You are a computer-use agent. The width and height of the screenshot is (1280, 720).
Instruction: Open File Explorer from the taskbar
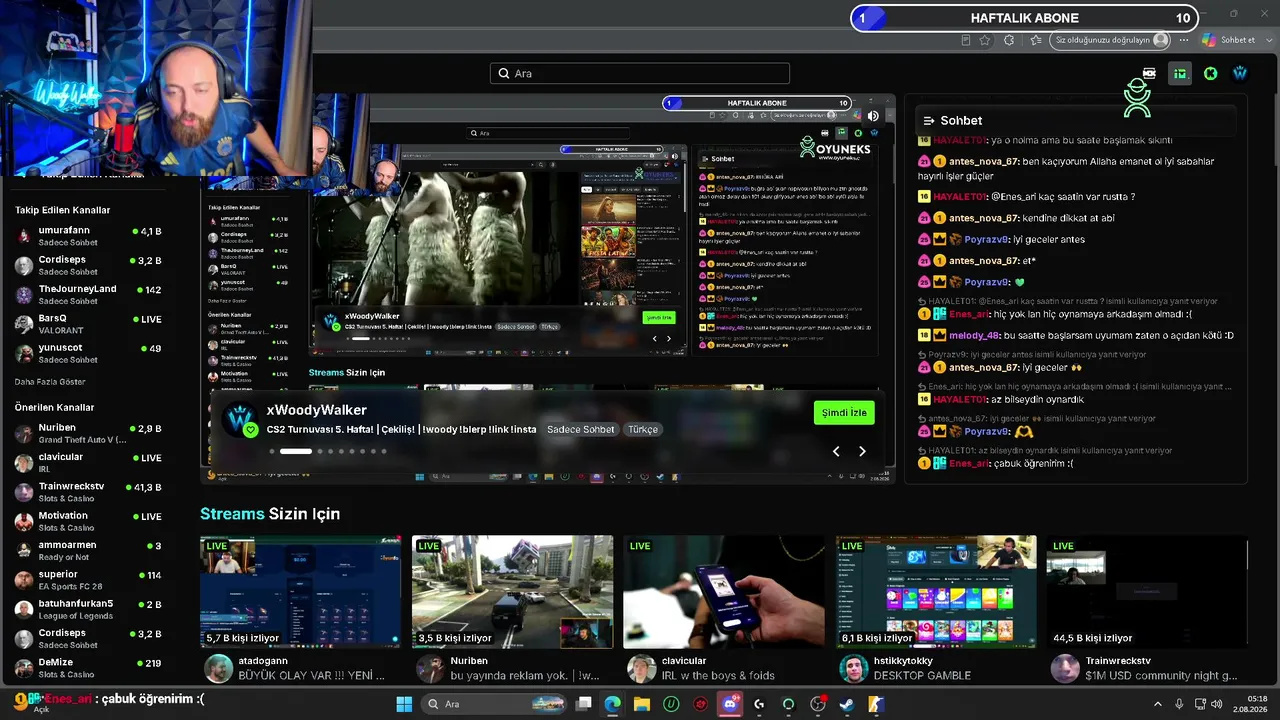click(x=642, y=704)
